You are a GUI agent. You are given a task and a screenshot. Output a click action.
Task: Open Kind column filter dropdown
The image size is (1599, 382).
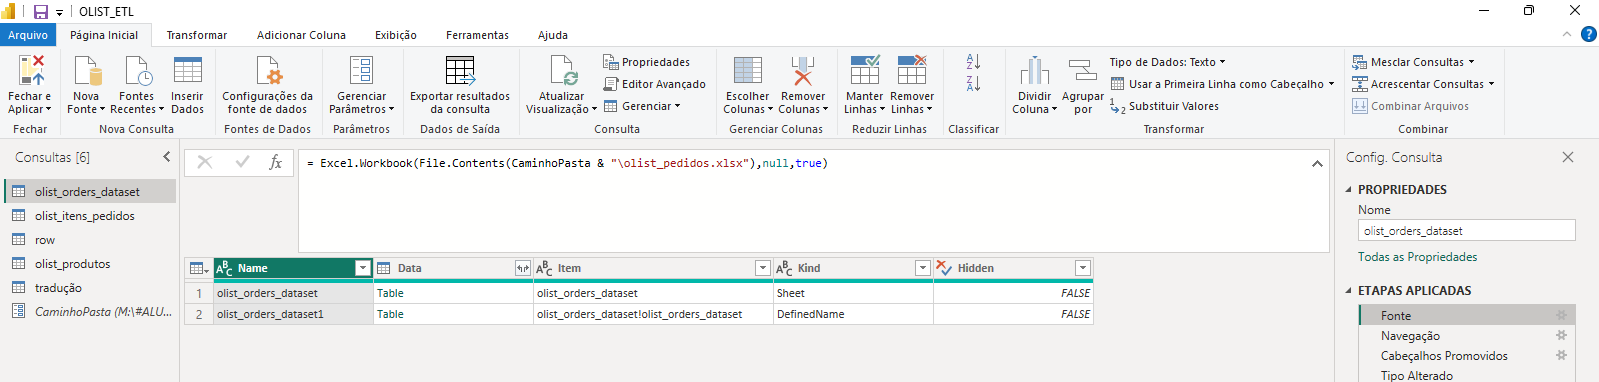coord(922,268)
